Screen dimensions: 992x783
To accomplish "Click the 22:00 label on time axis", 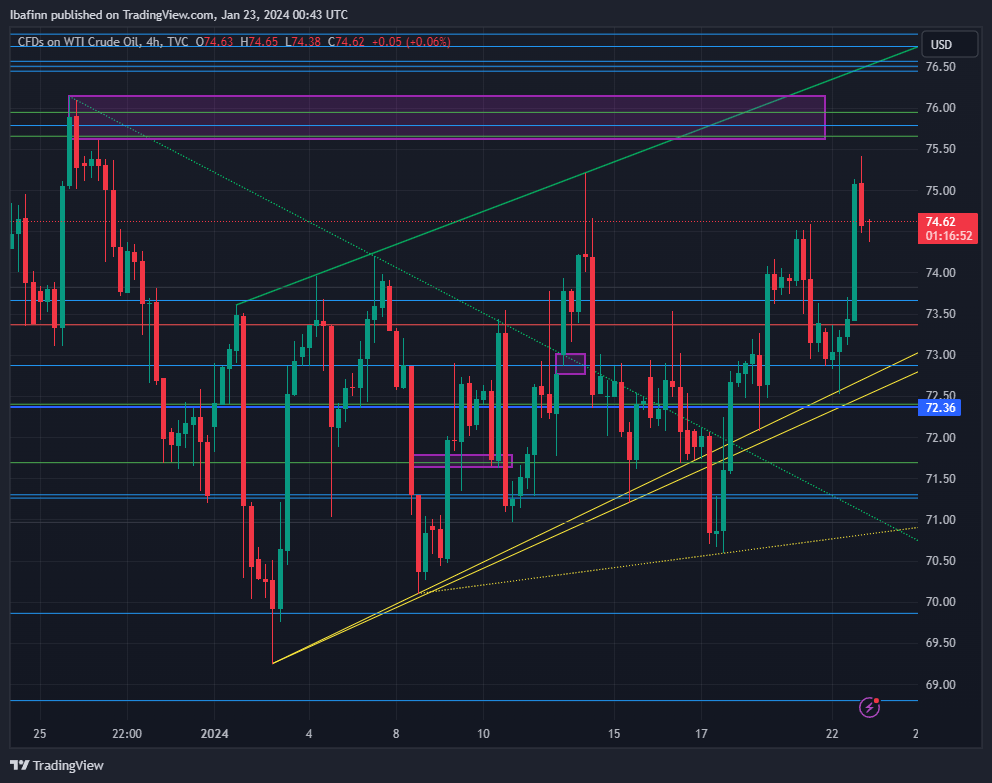I will click(x=128, y=733).
